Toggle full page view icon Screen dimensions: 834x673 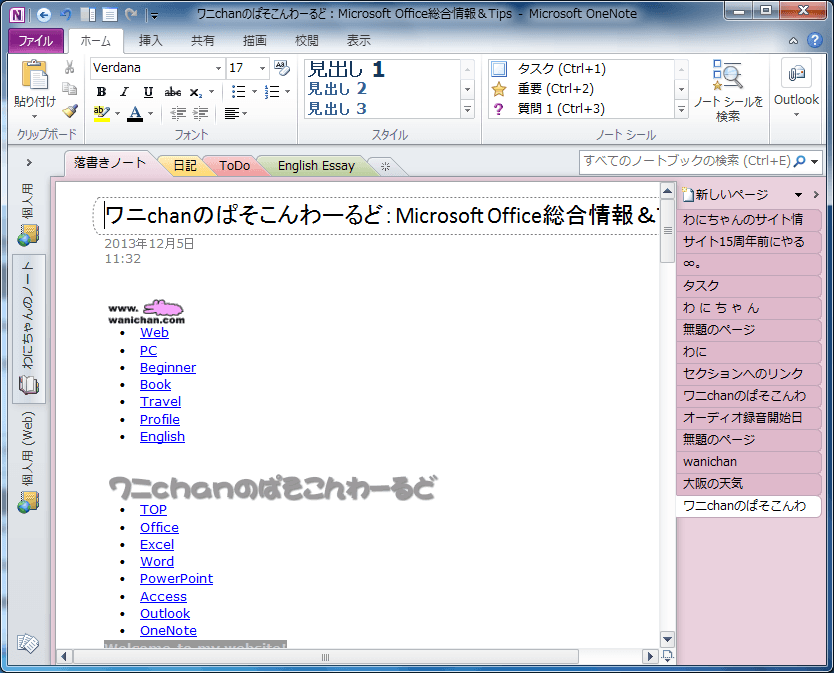110,14
